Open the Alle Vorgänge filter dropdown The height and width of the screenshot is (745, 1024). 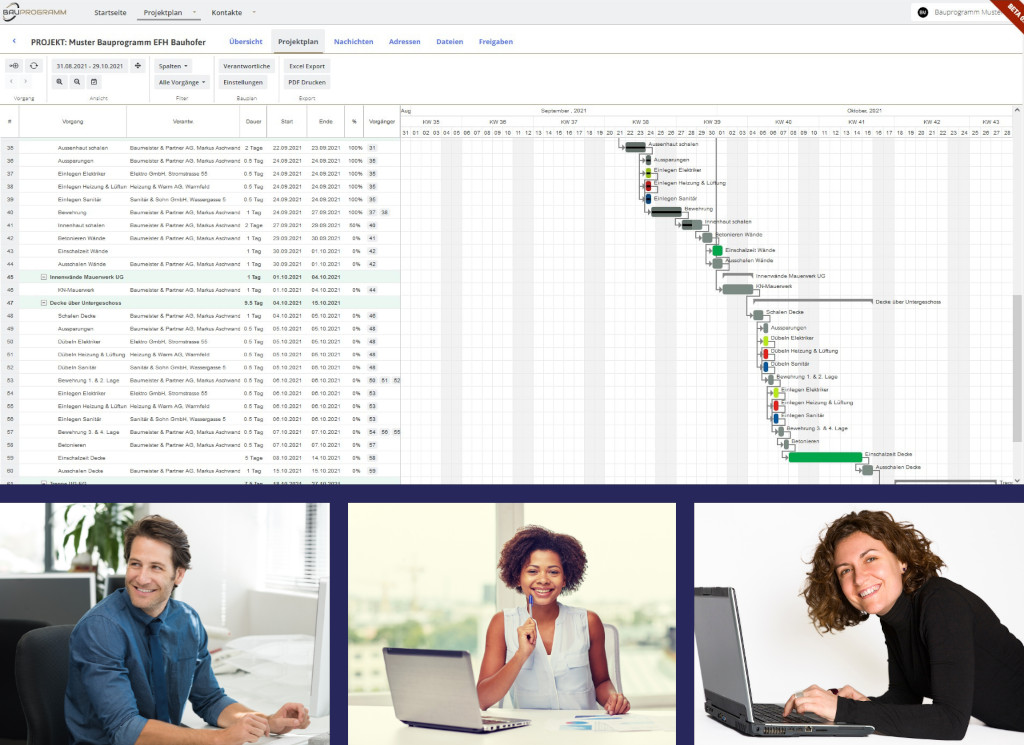click(183, 82)
